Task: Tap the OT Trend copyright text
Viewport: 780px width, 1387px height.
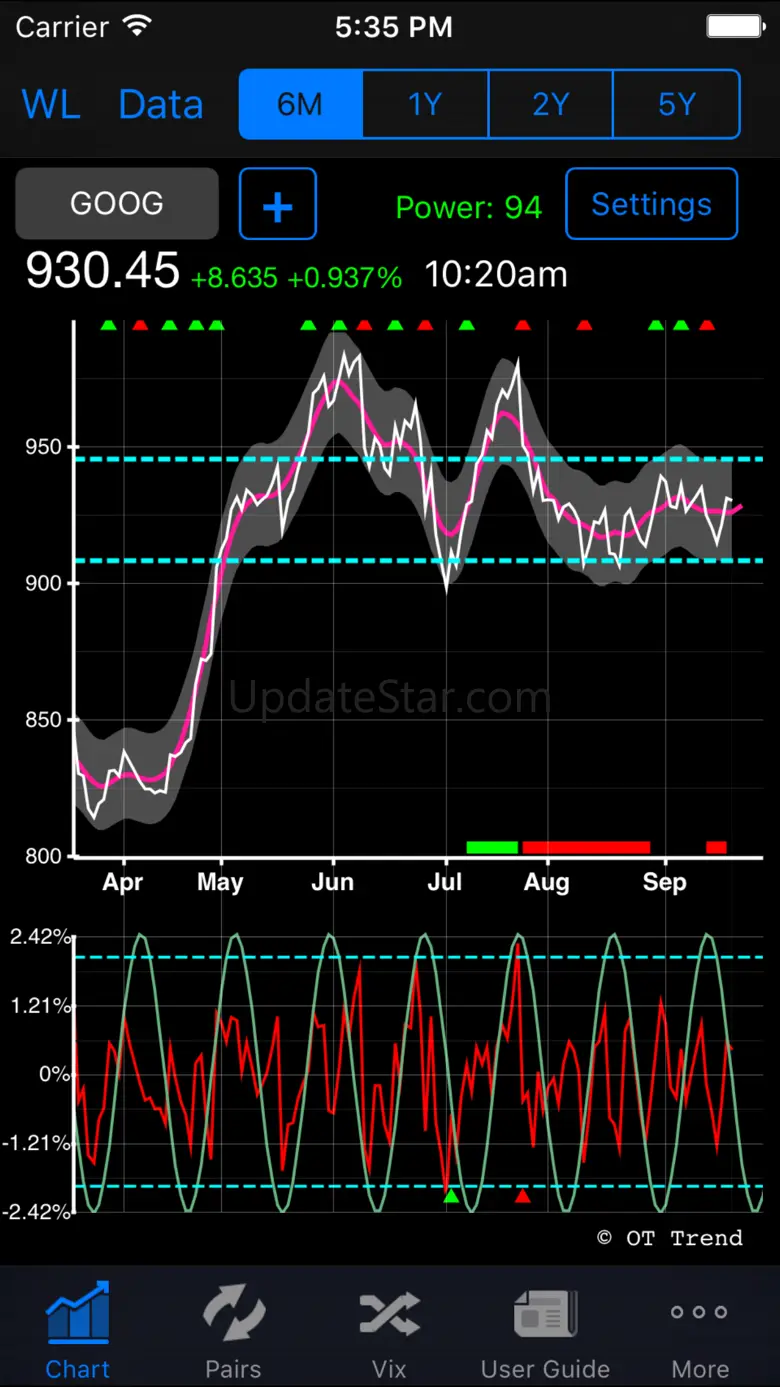Action: 670,1238
